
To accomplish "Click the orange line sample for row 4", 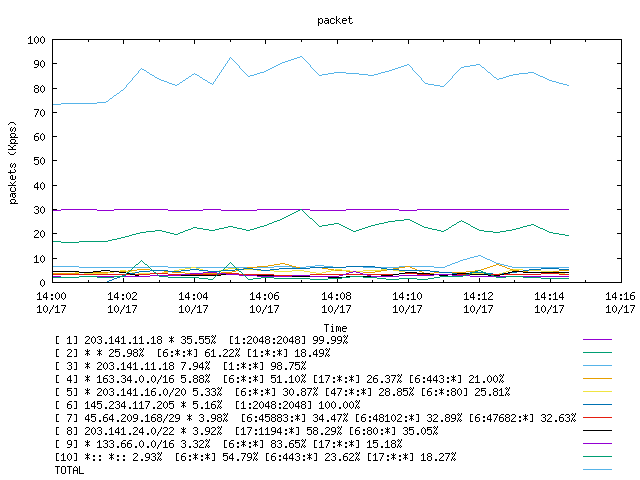I will 598,379.
